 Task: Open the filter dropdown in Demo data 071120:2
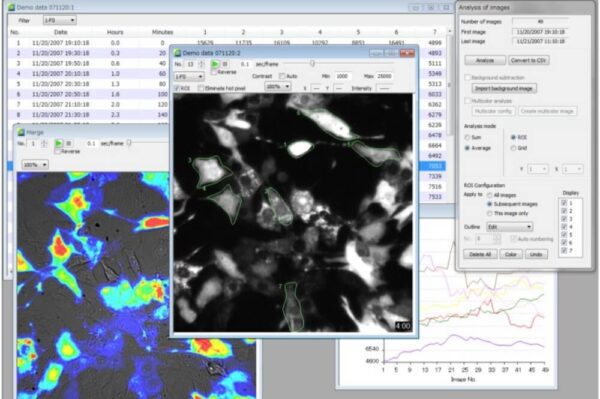click(189, 77)
